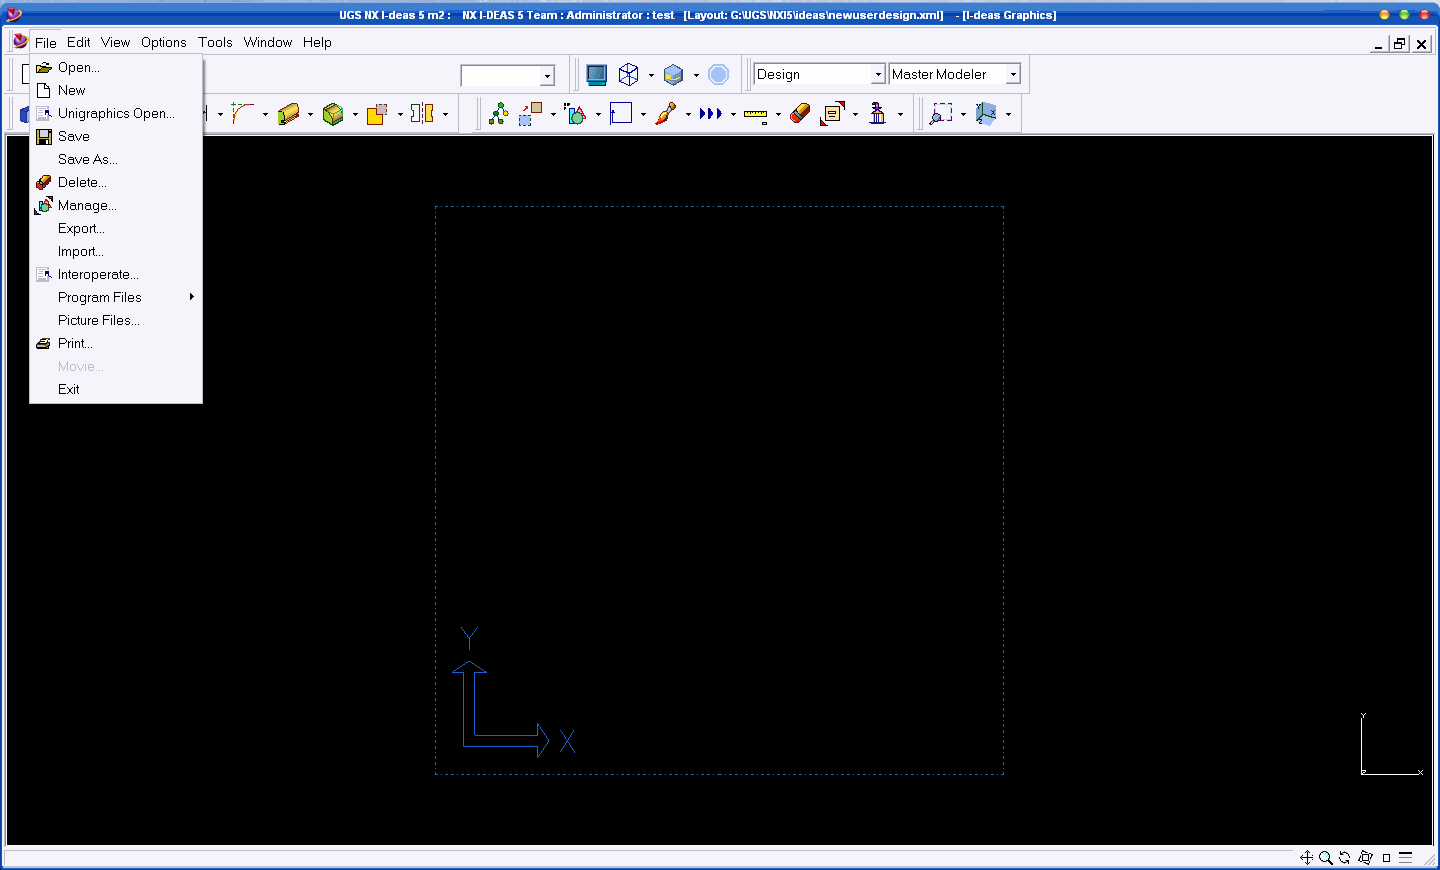The height and width of the screenshot is (870, 1440).
Task: Click the tilted box icon in status bar
Action: pos(1365,858)
